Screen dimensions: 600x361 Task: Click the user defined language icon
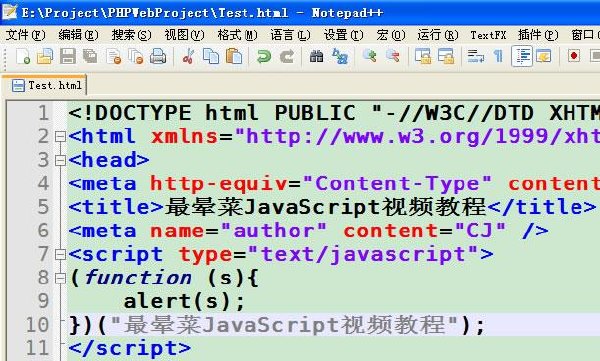click(544, 56)
